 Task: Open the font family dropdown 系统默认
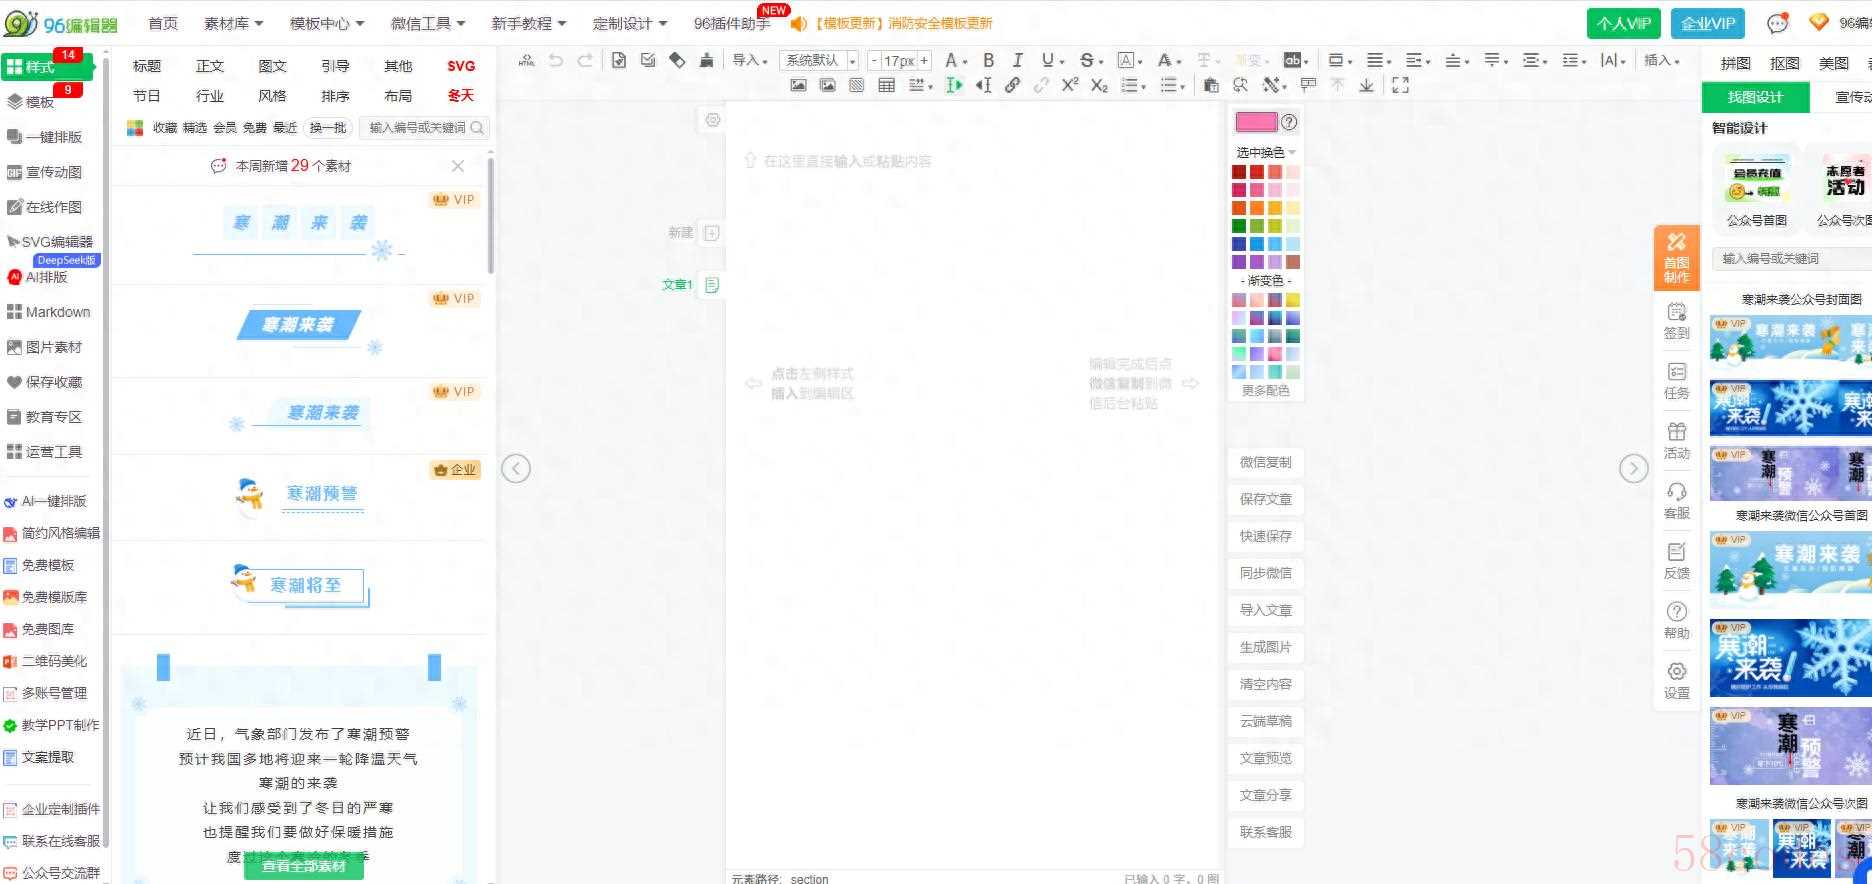(819, 60)
